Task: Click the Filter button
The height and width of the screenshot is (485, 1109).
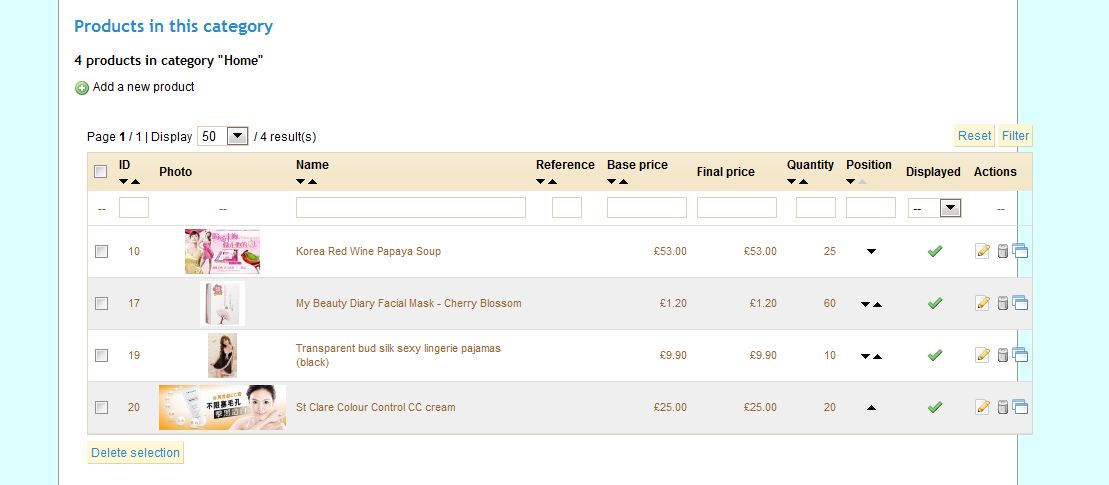Action: 1015,136
